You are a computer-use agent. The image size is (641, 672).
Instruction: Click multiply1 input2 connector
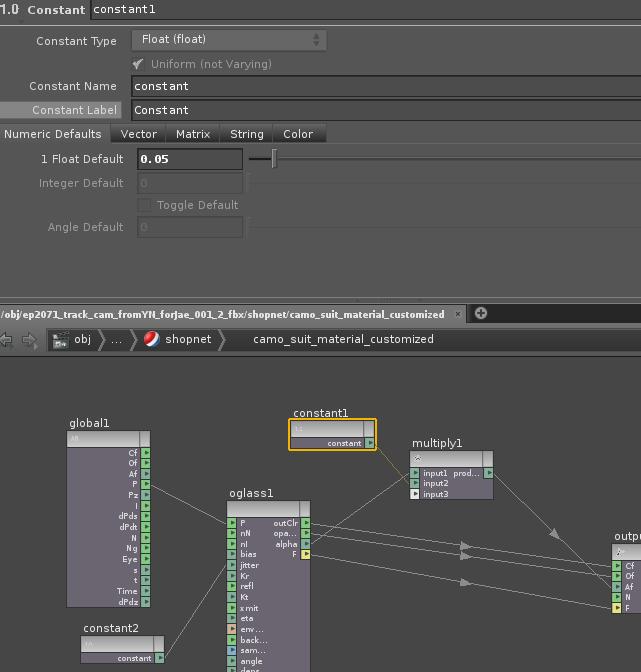tap(414, 483)
